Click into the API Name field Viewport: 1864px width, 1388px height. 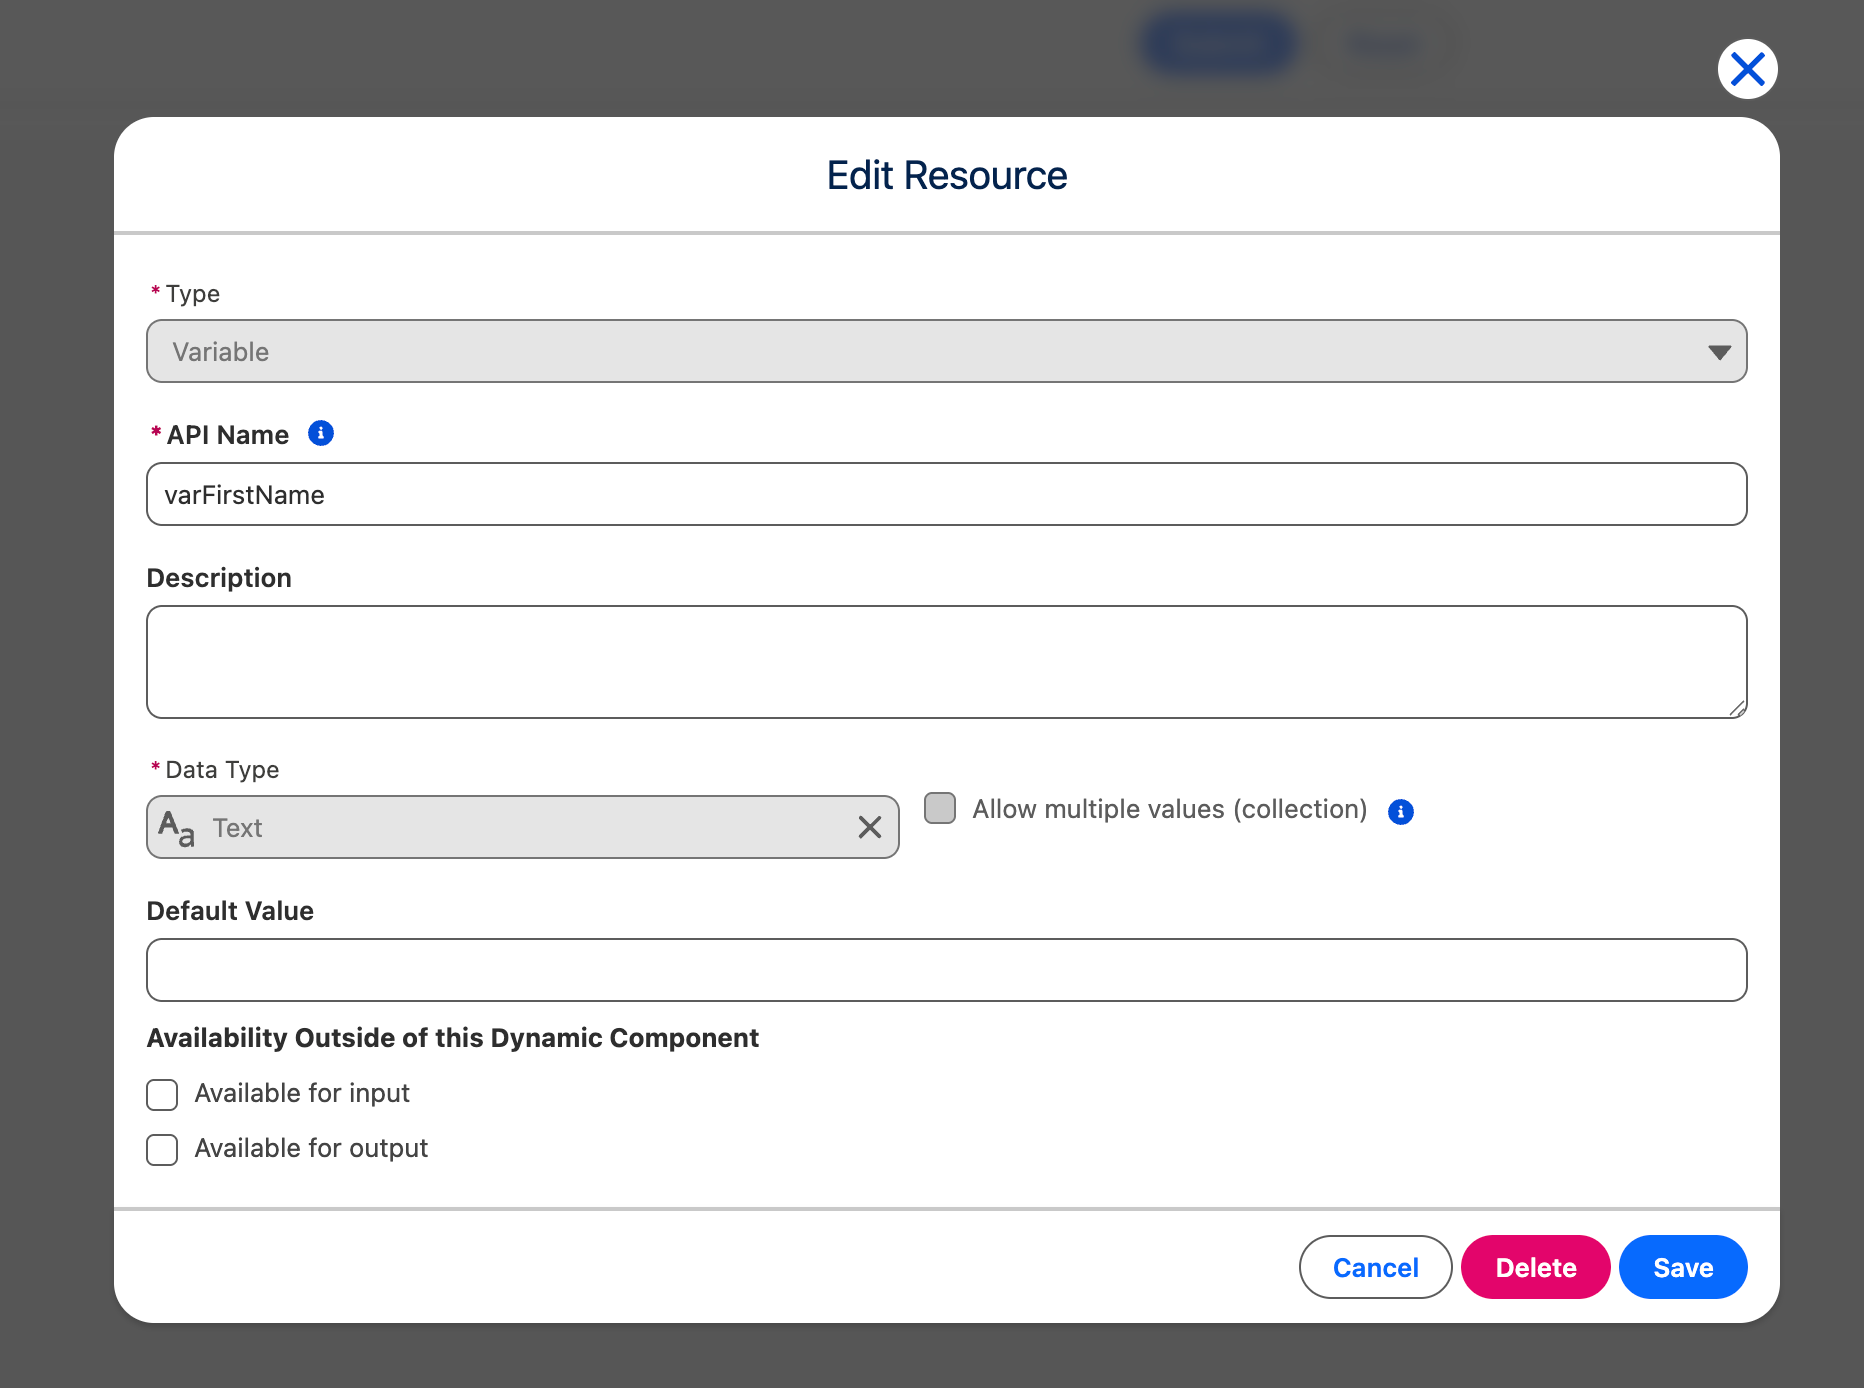click(x=946, y=494)
